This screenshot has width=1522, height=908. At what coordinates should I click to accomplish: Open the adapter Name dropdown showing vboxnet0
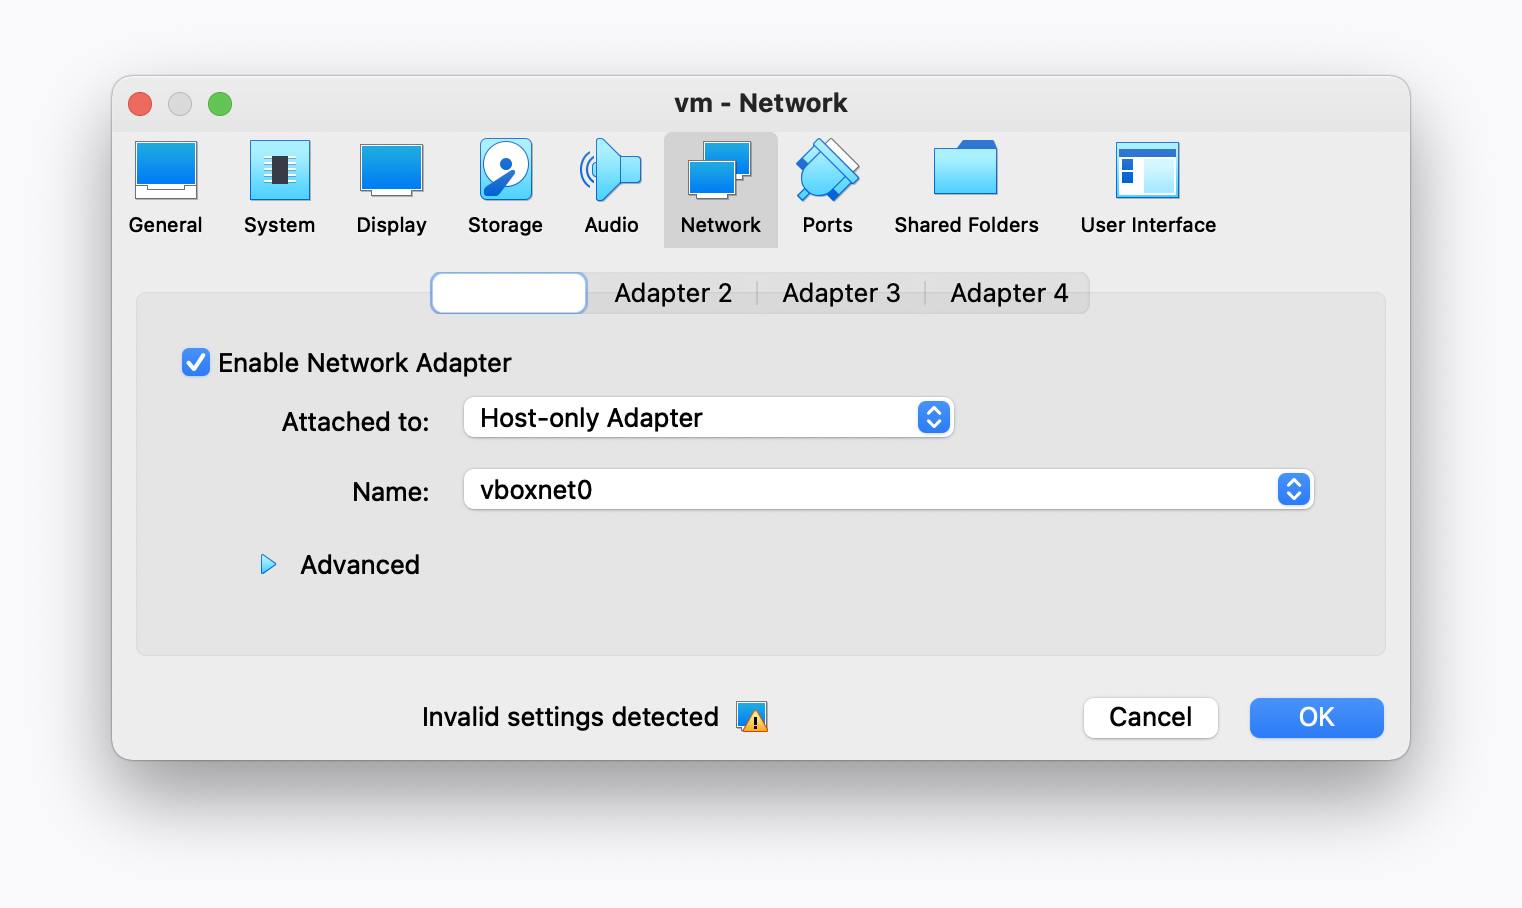coord(888,489)
